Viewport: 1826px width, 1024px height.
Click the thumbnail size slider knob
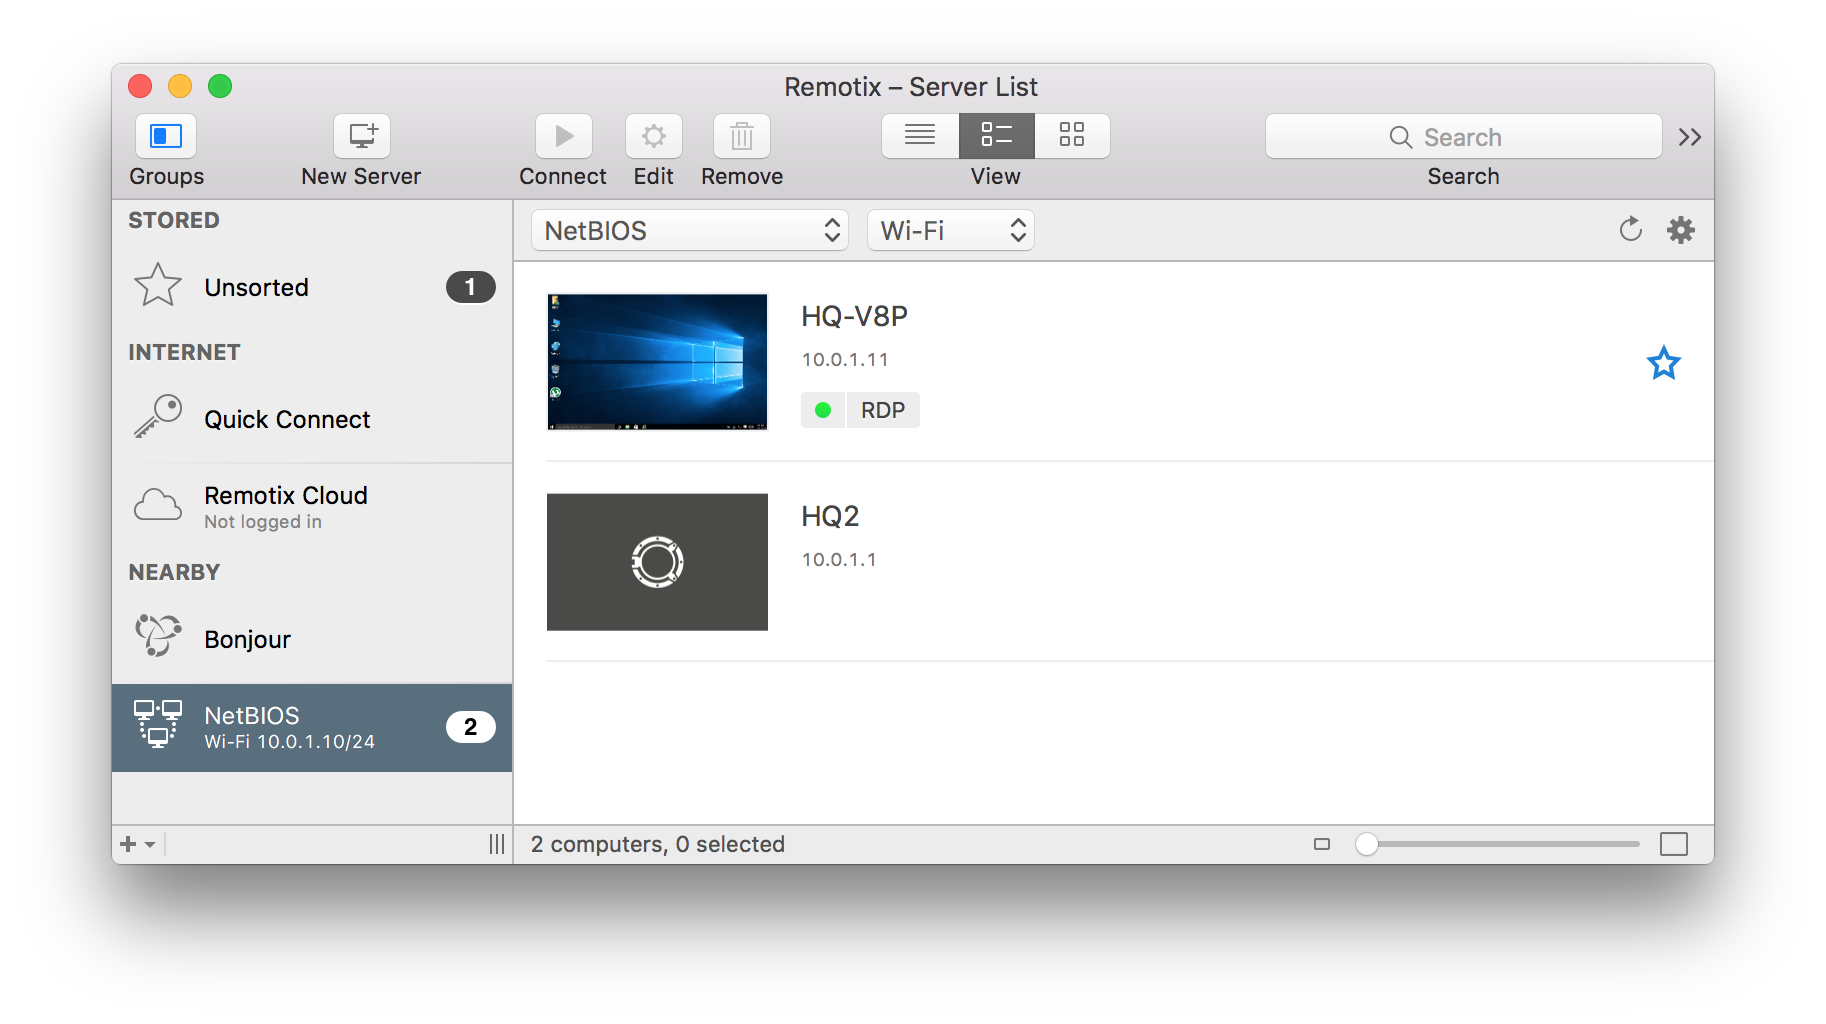click(1366, 844)
